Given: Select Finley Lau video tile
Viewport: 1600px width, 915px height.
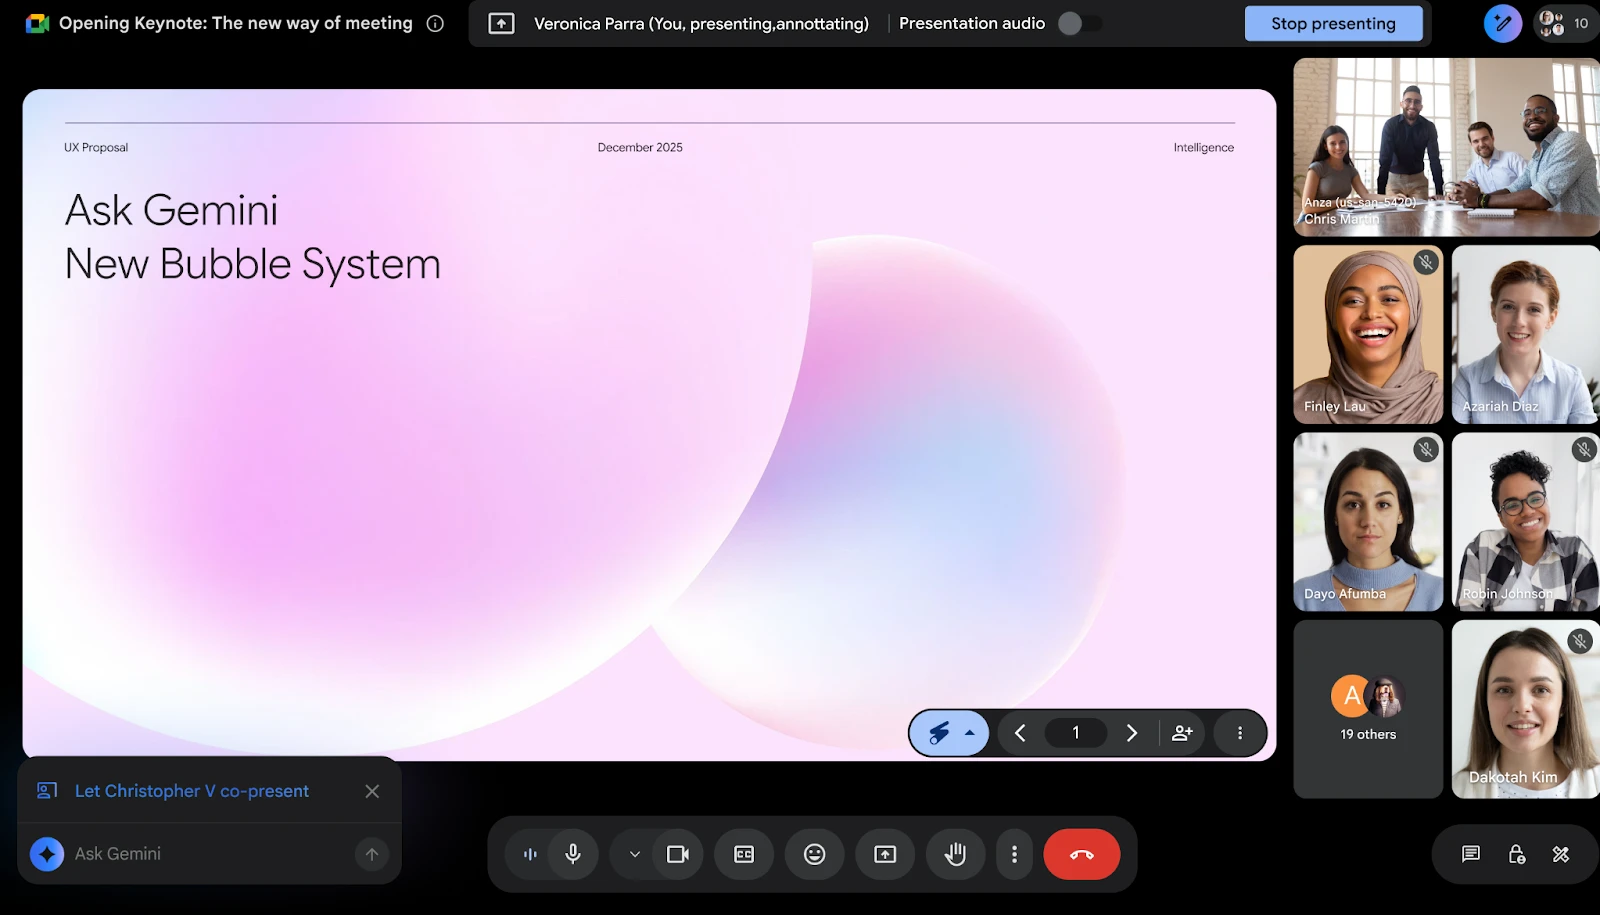Looking at the screenshot, I should click(1368, 334).
